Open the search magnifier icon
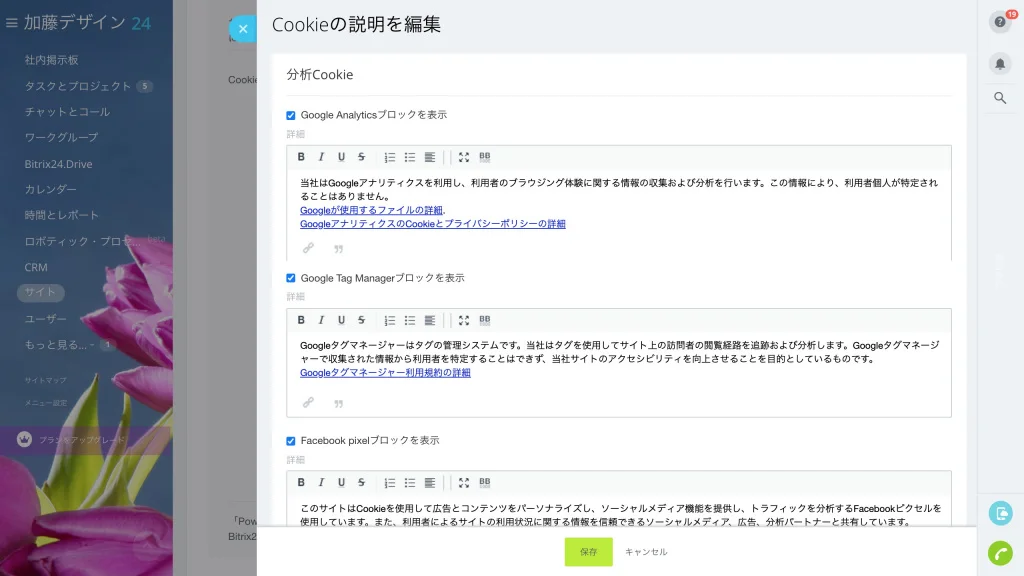The height and width of the screenshot is (576, 1024). coord(1000,98)
